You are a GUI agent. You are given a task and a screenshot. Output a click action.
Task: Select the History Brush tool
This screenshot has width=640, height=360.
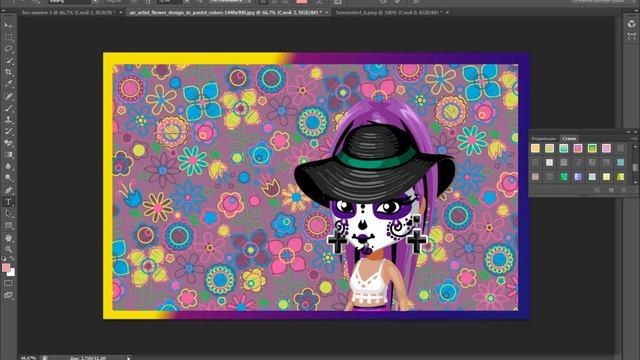8,131
